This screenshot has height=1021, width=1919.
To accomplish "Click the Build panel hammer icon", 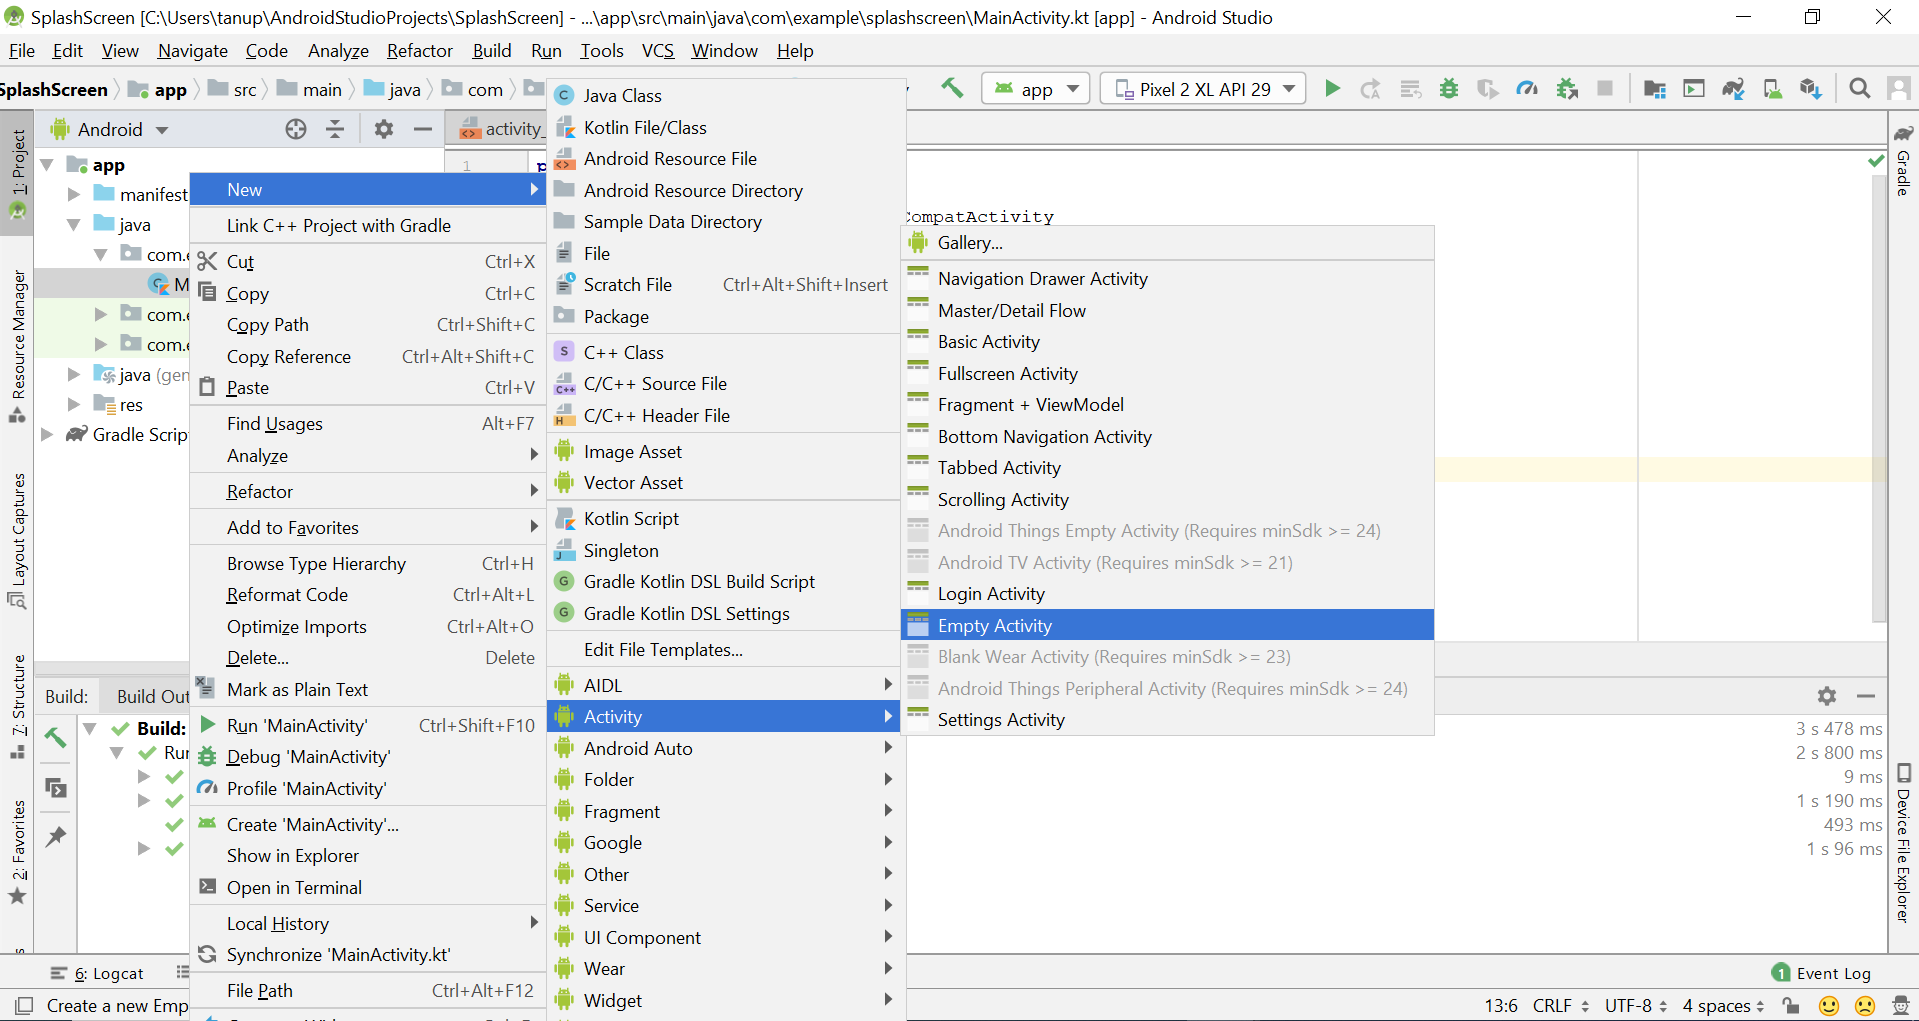I will tap(56, 738).
